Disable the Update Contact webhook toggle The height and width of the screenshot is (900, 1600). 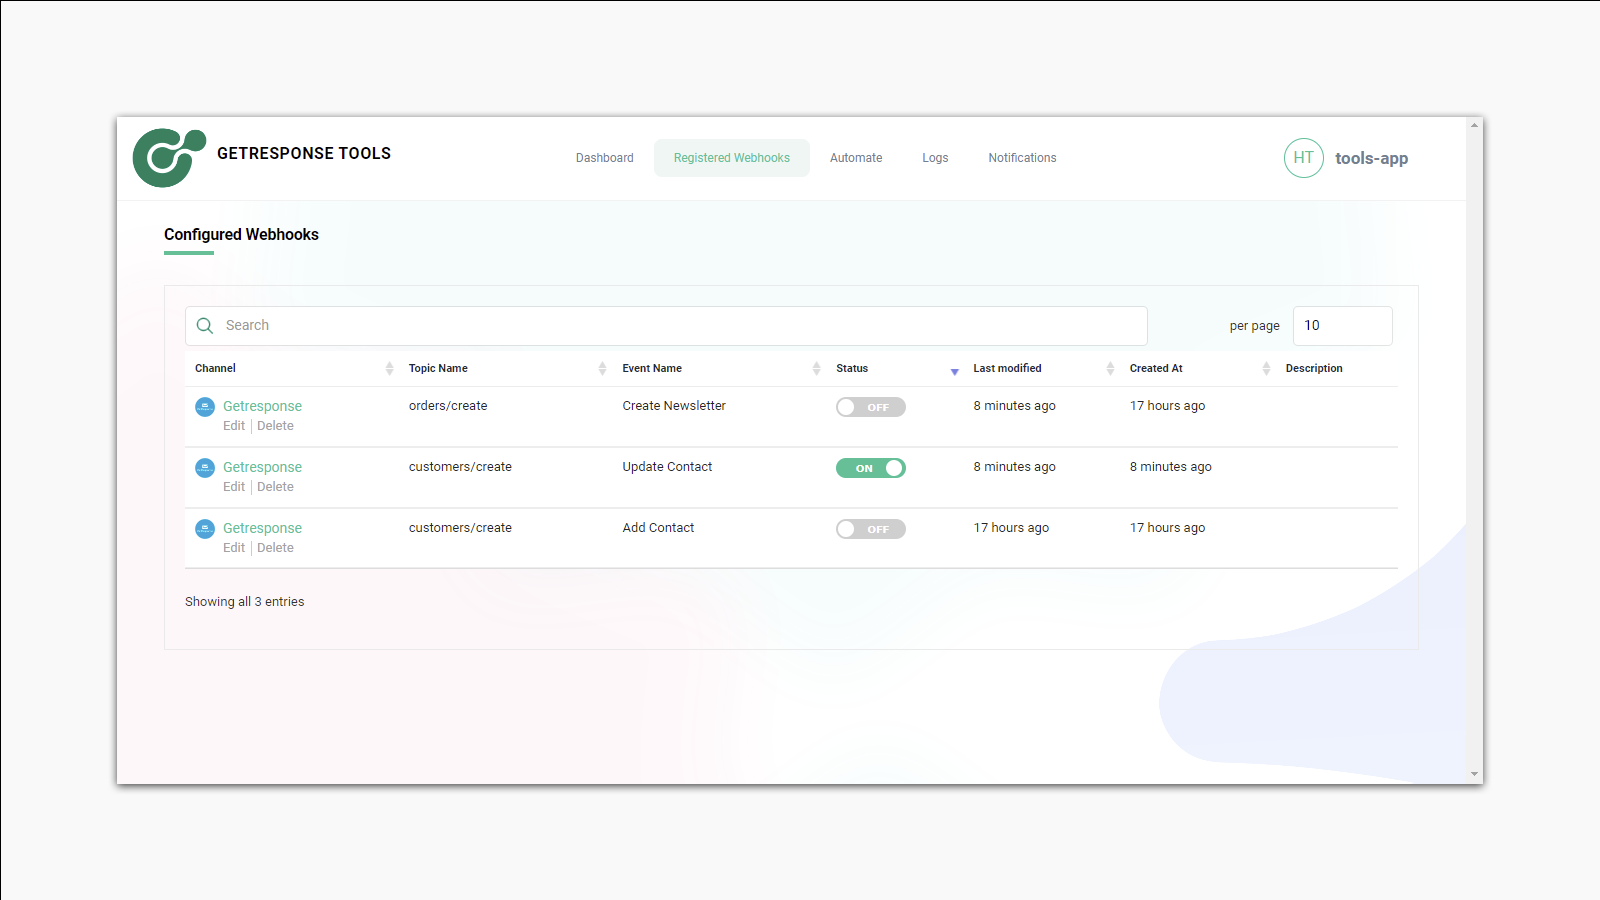pos(870,467)
